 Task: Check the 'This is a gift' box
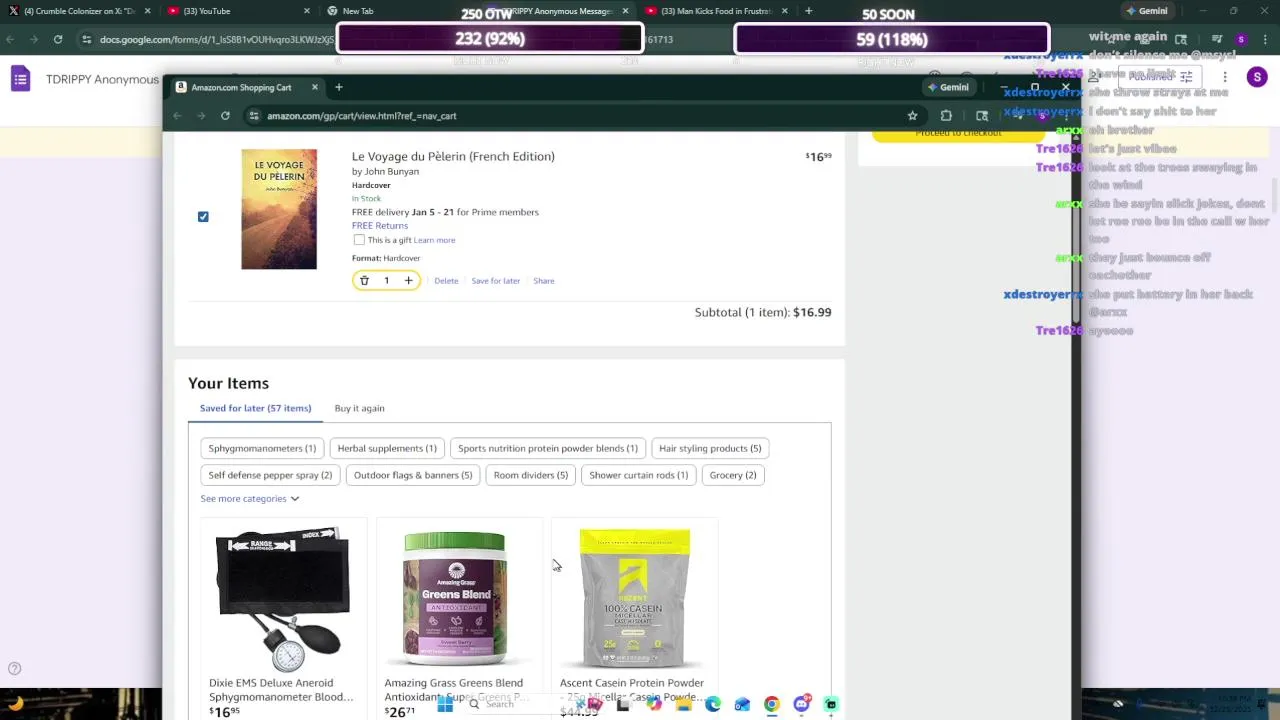point(359,240)
